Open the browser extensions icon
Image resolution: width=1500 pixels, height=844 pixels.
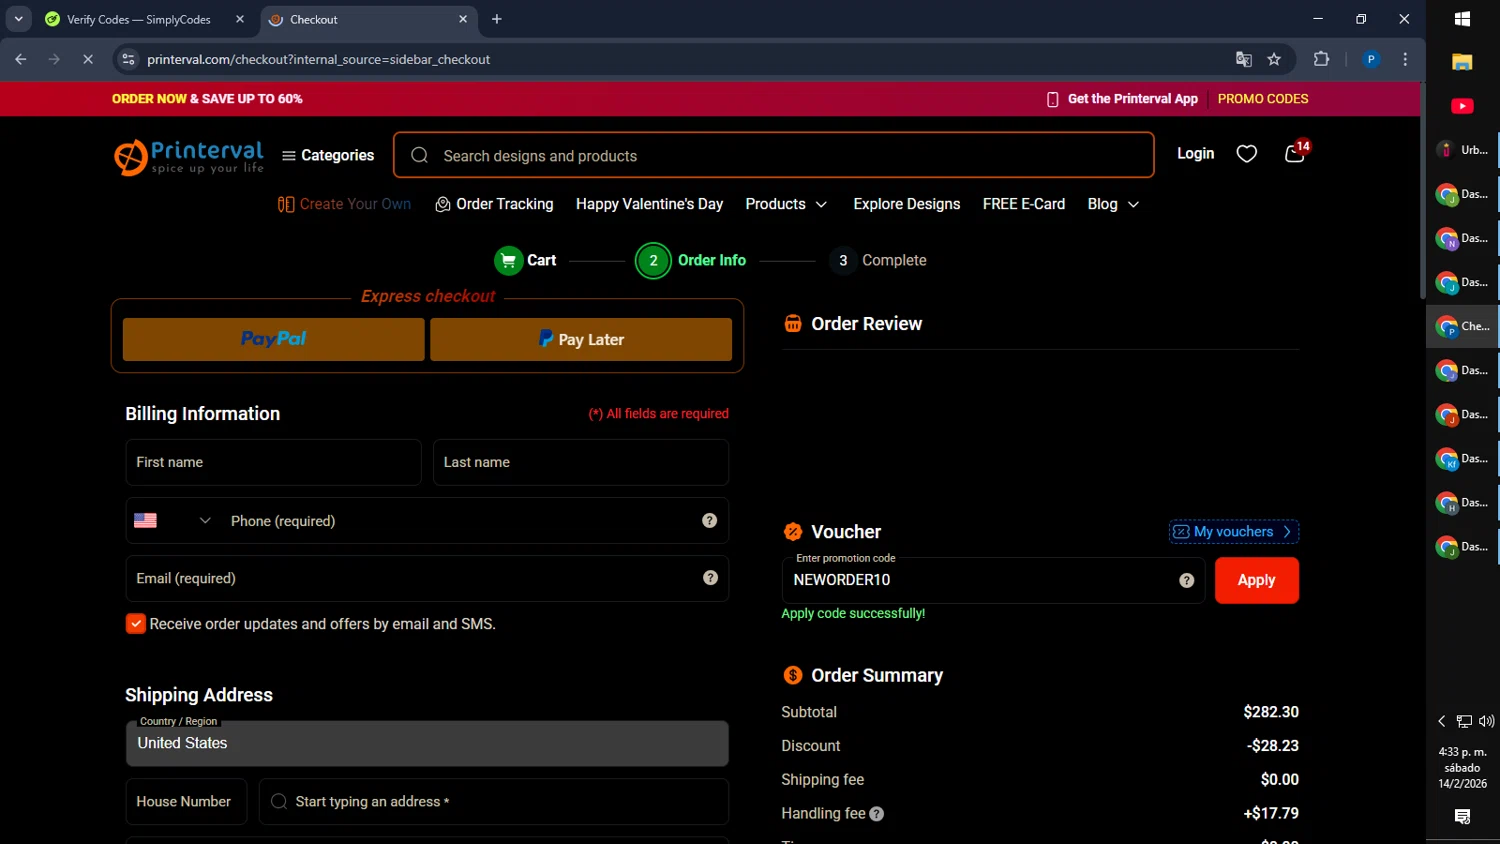1321,60
